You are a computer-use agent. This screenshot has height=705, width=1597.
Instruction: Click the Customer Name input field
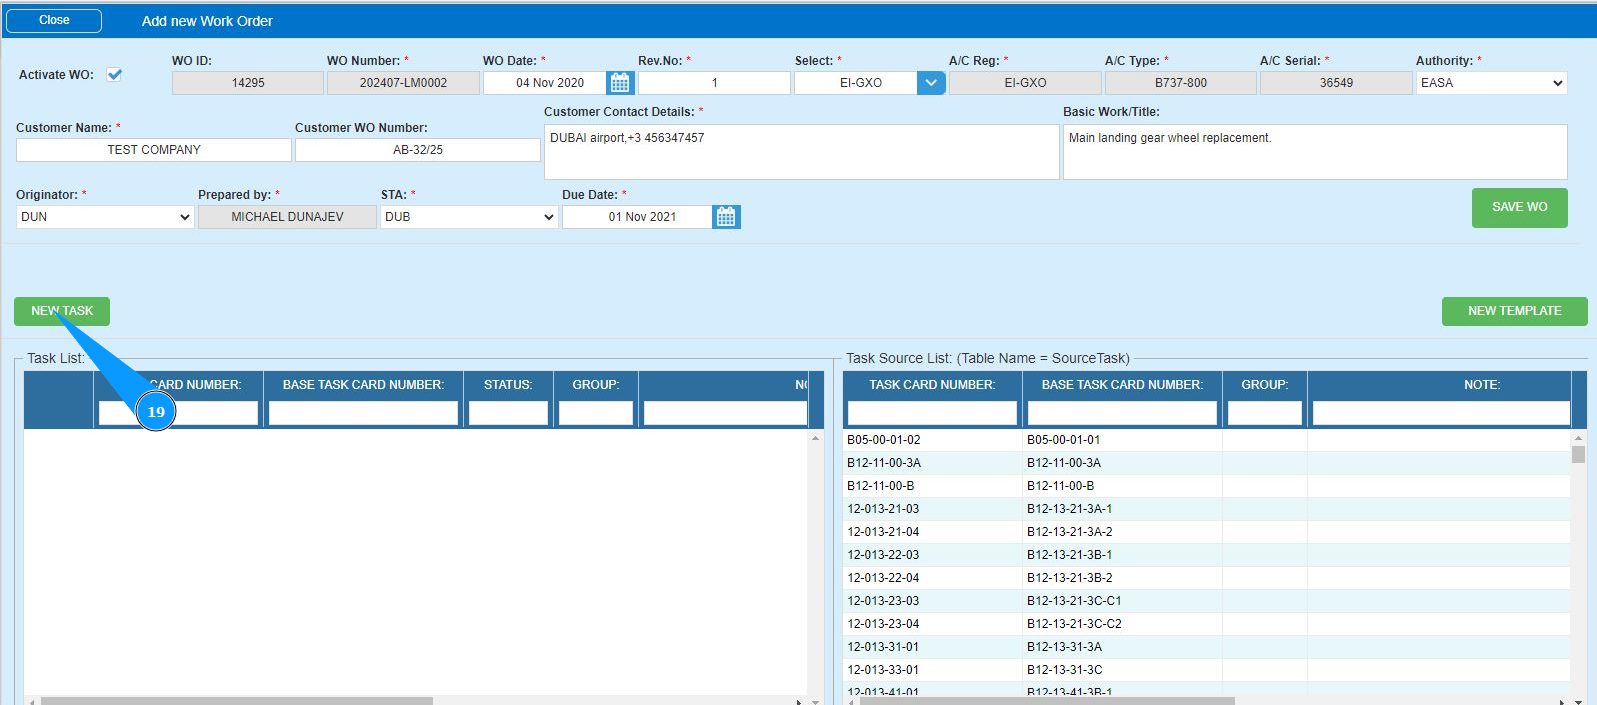point(154,150)
